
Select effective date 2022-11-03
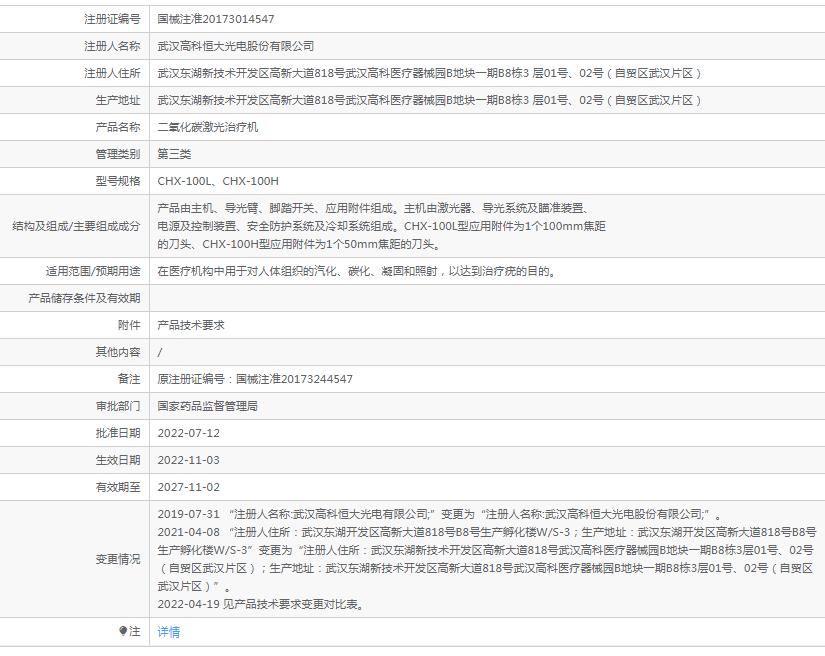point(188,460)
